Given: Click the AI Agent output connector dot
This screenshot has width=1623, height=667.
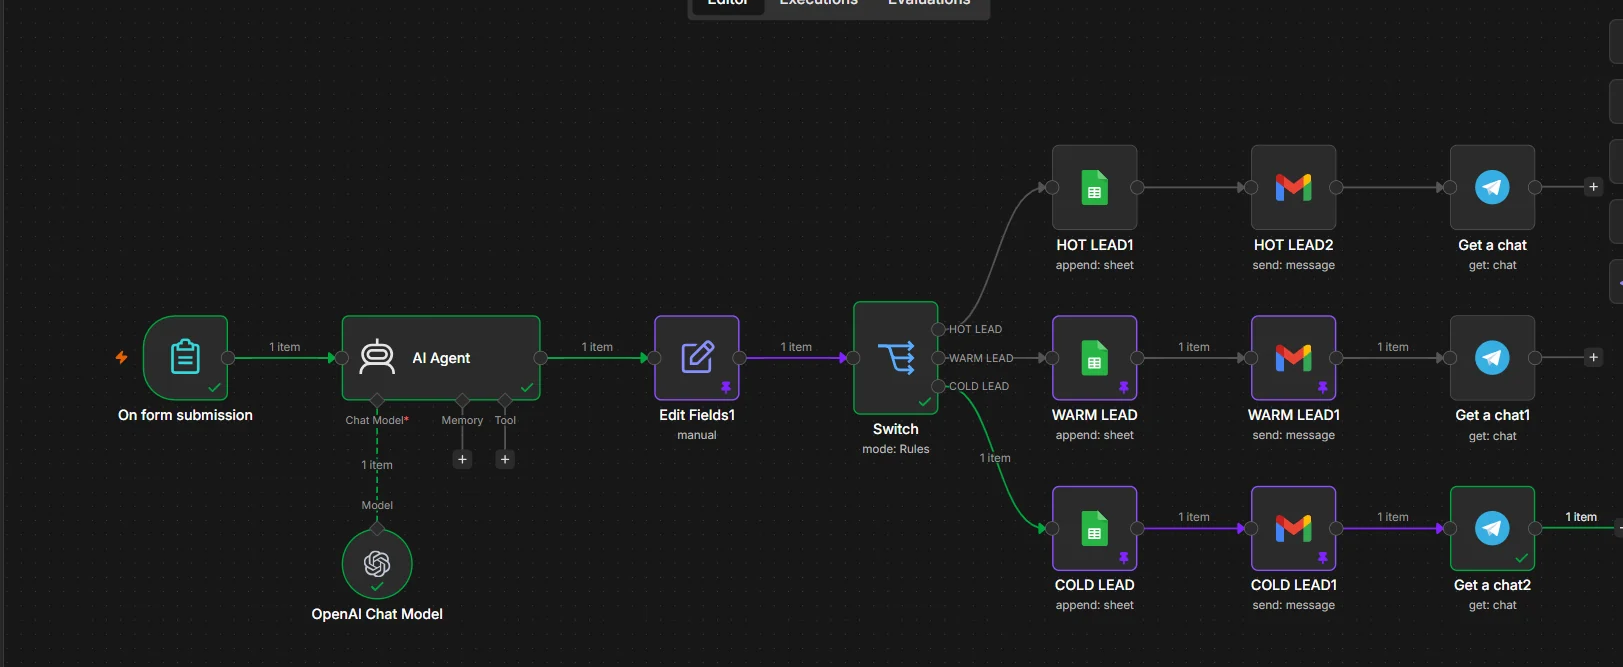Looking at the screenshot, I should pyautogui.click(x=540, y=358).
